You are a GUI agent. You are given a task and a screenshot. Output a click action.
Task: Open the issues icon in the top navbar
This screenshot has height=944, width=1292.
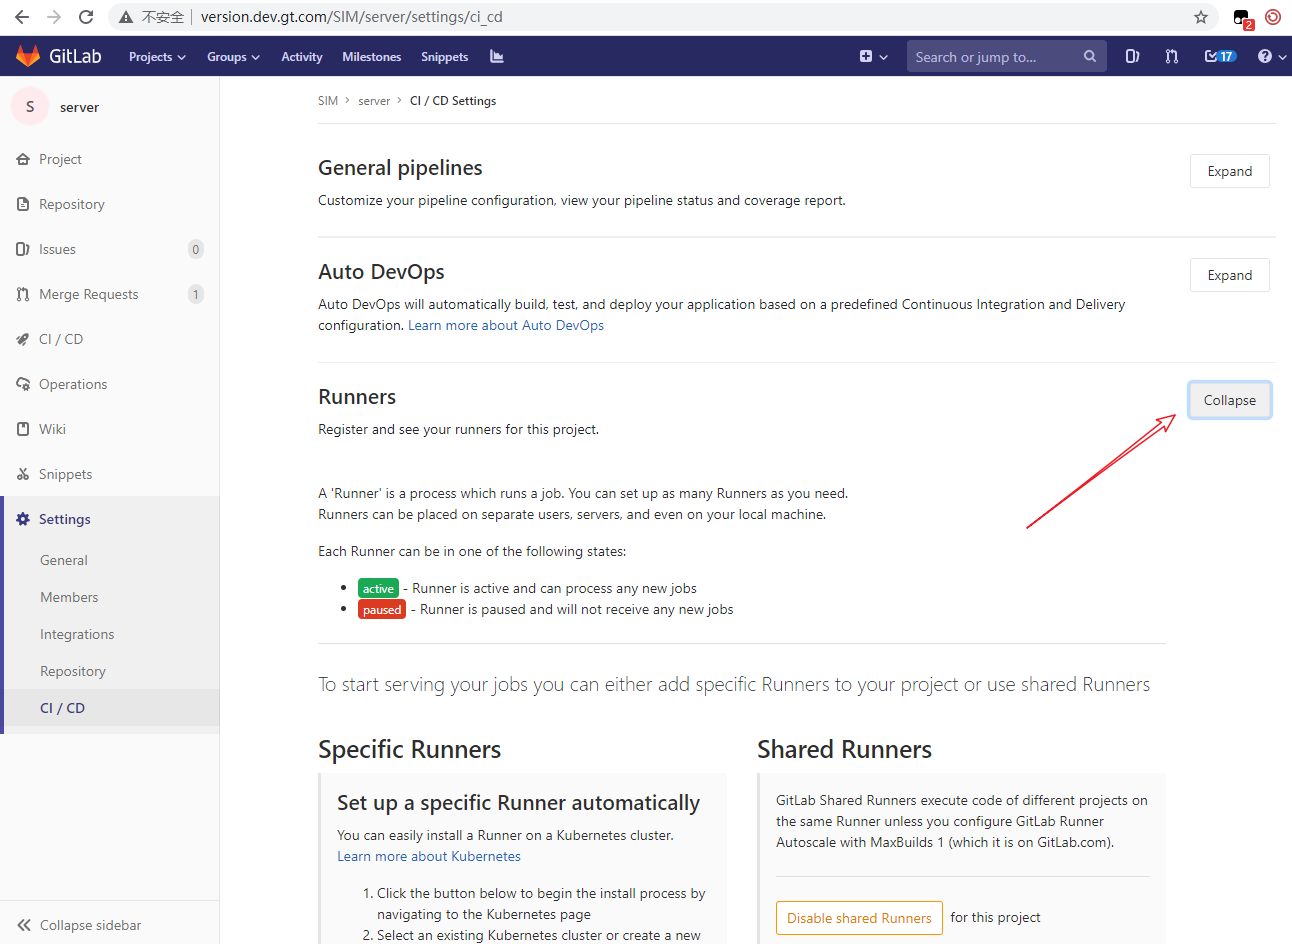pos(1132,57)
